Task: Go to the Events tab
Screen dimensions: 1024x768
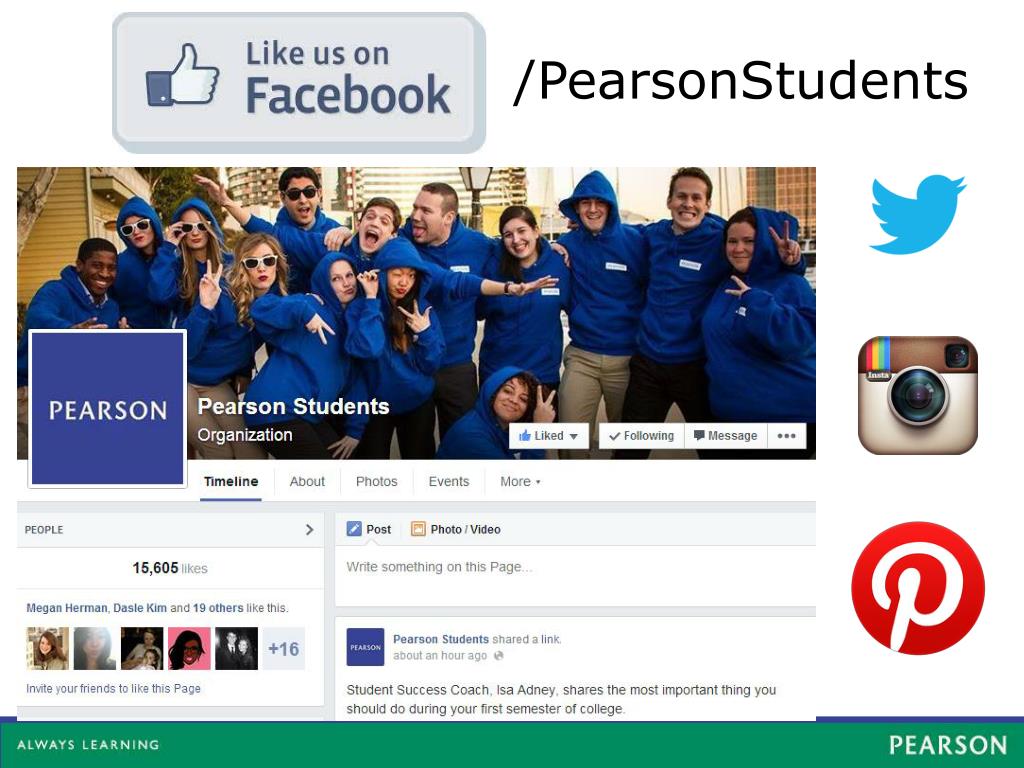Action: [449, 482]
